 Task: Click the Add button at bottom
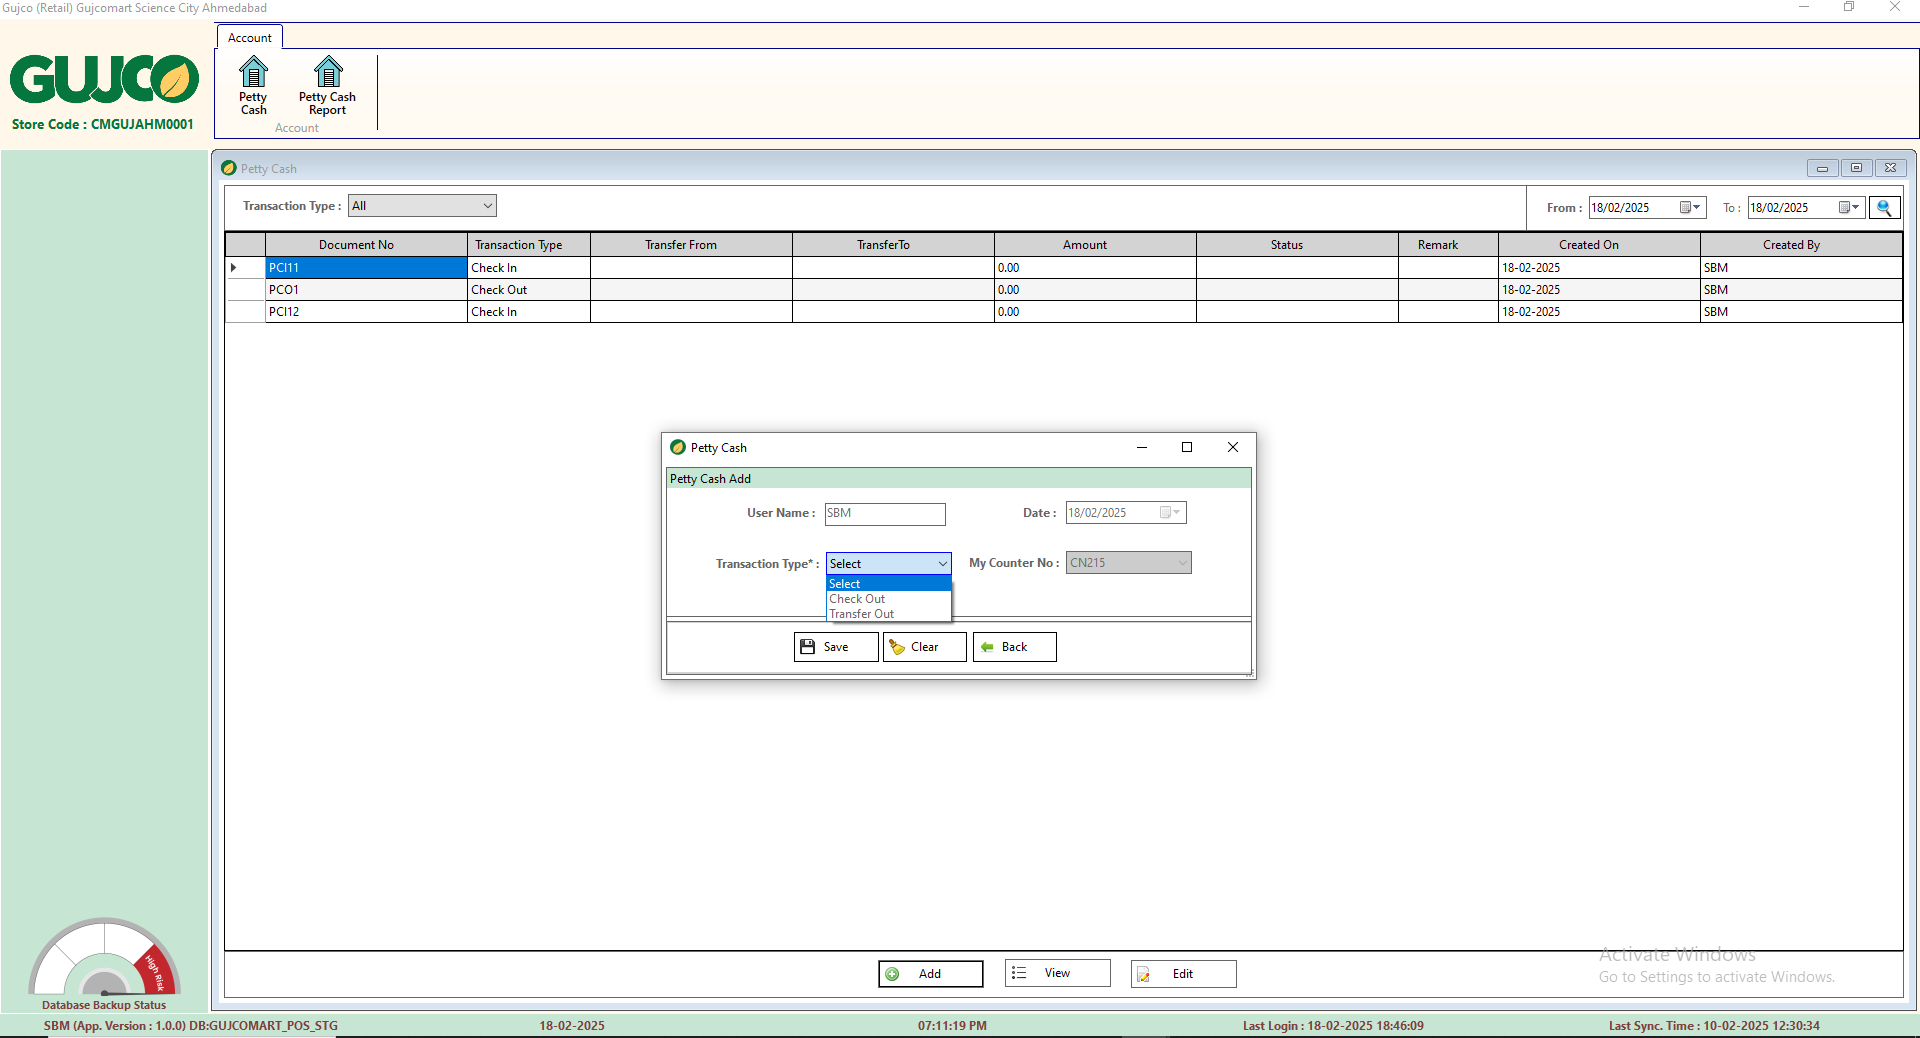[930, 974]
